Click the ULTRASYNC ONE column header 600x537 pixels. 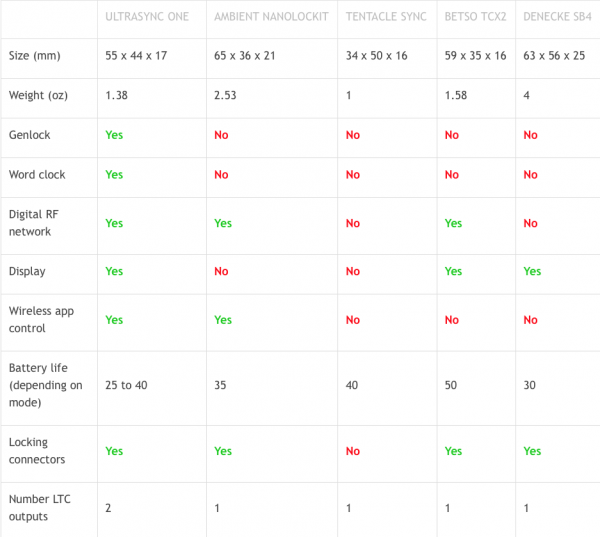146,17
